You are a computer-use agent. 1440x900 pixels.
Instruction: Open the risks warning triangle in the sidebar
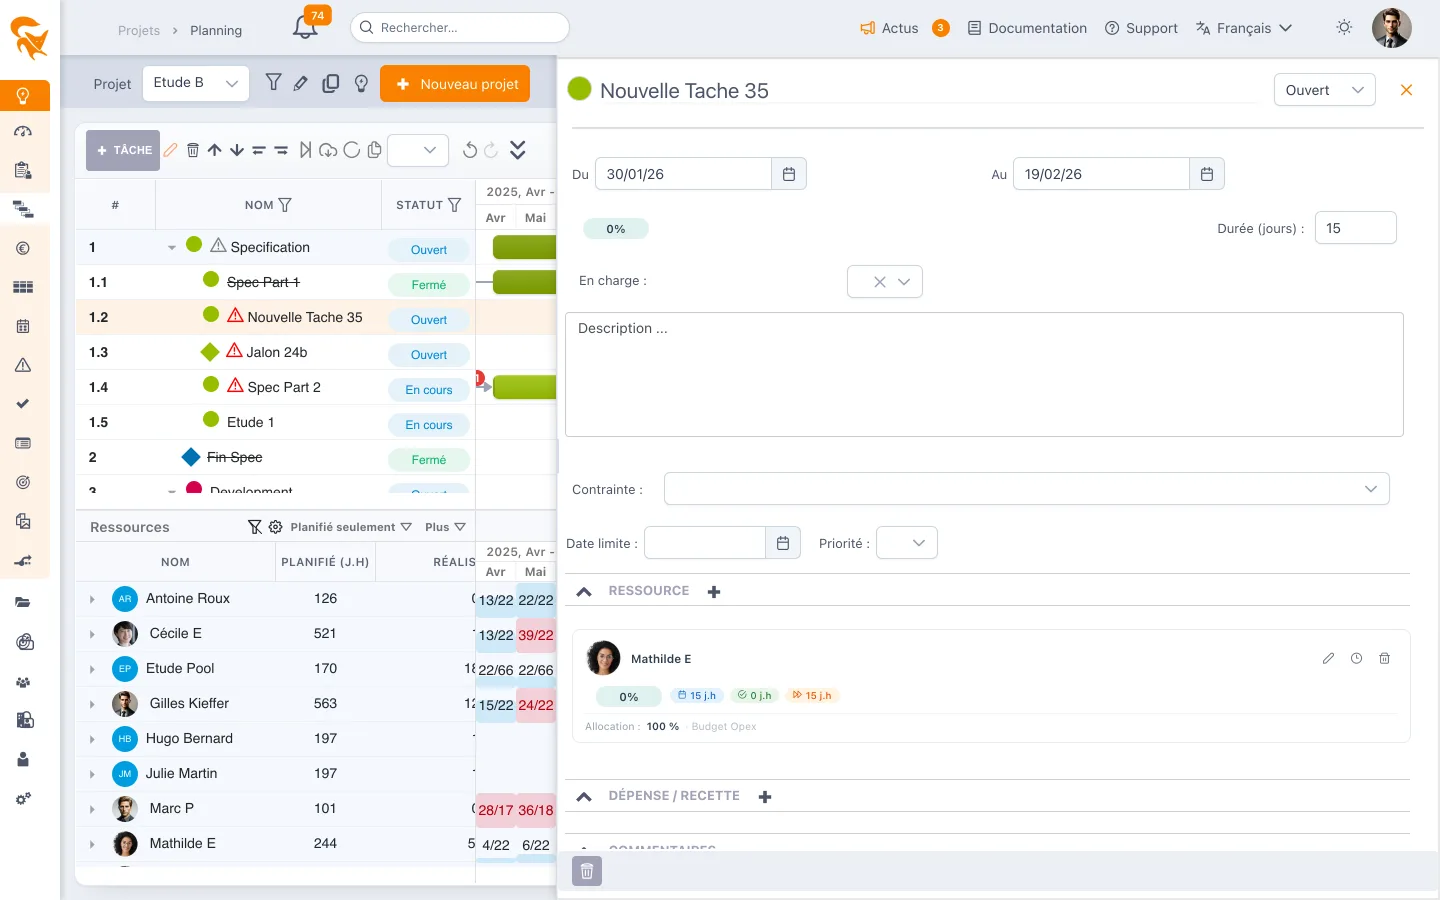[x=23, y=365]
